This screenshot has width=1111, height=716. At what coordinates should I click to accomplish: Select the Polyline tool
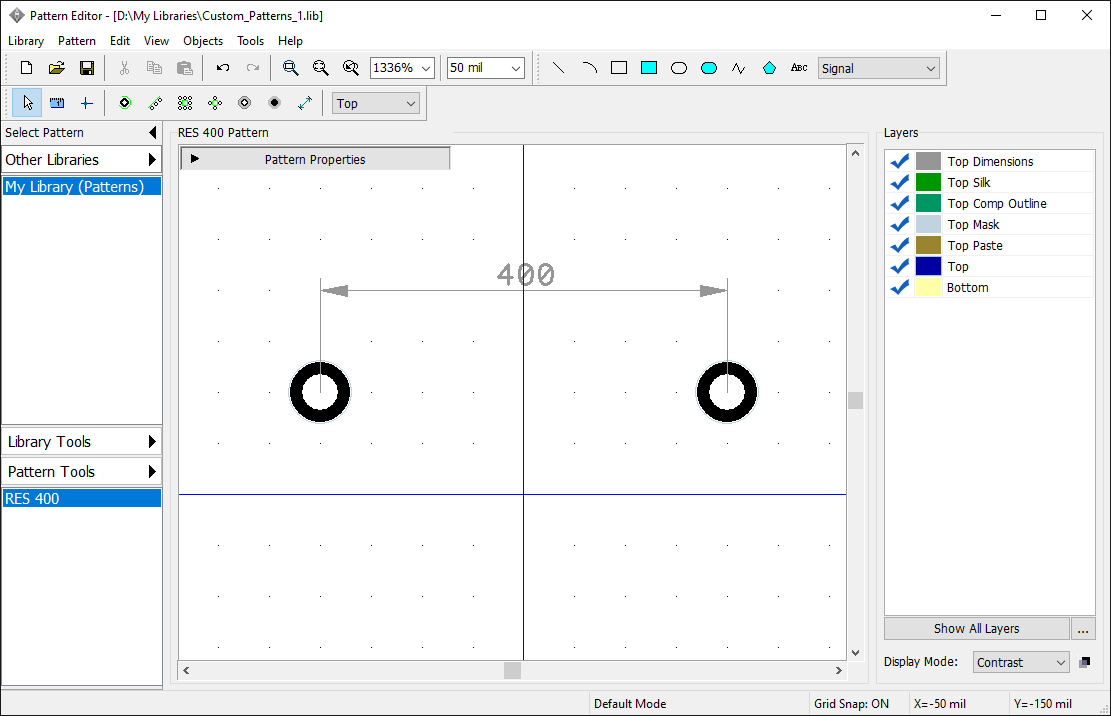point(739,68)
